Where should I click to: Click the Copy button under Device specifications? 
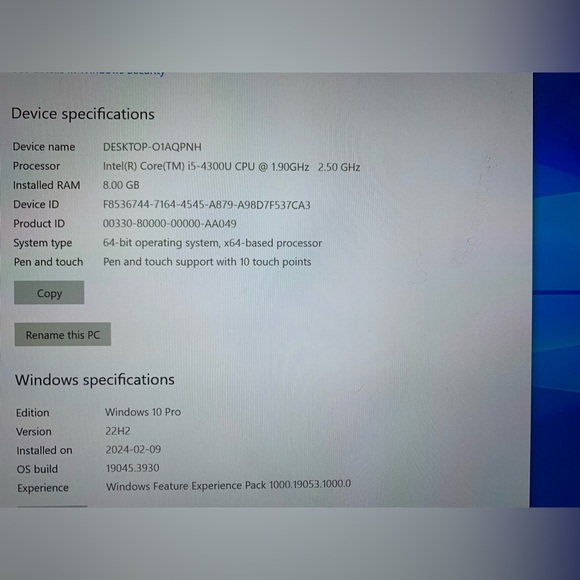pos(49,293)
